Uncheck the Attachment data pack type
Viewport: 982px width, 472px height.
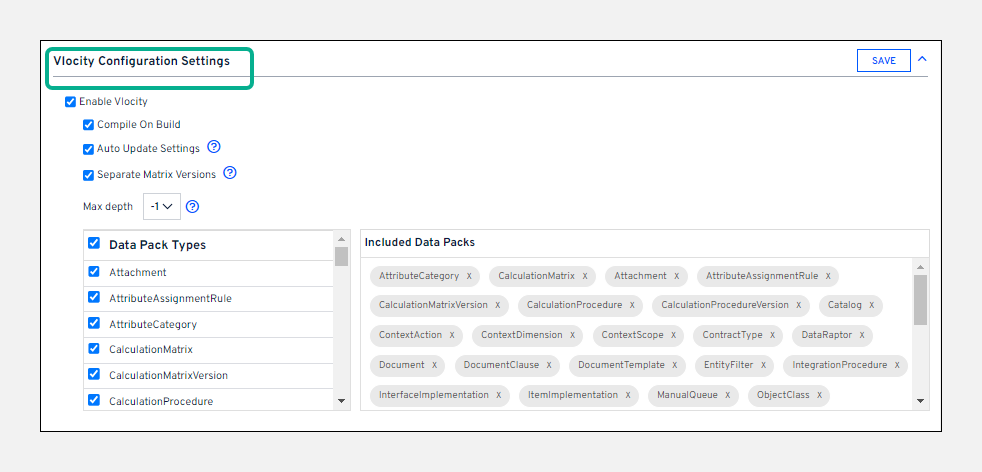pos(94,271)
